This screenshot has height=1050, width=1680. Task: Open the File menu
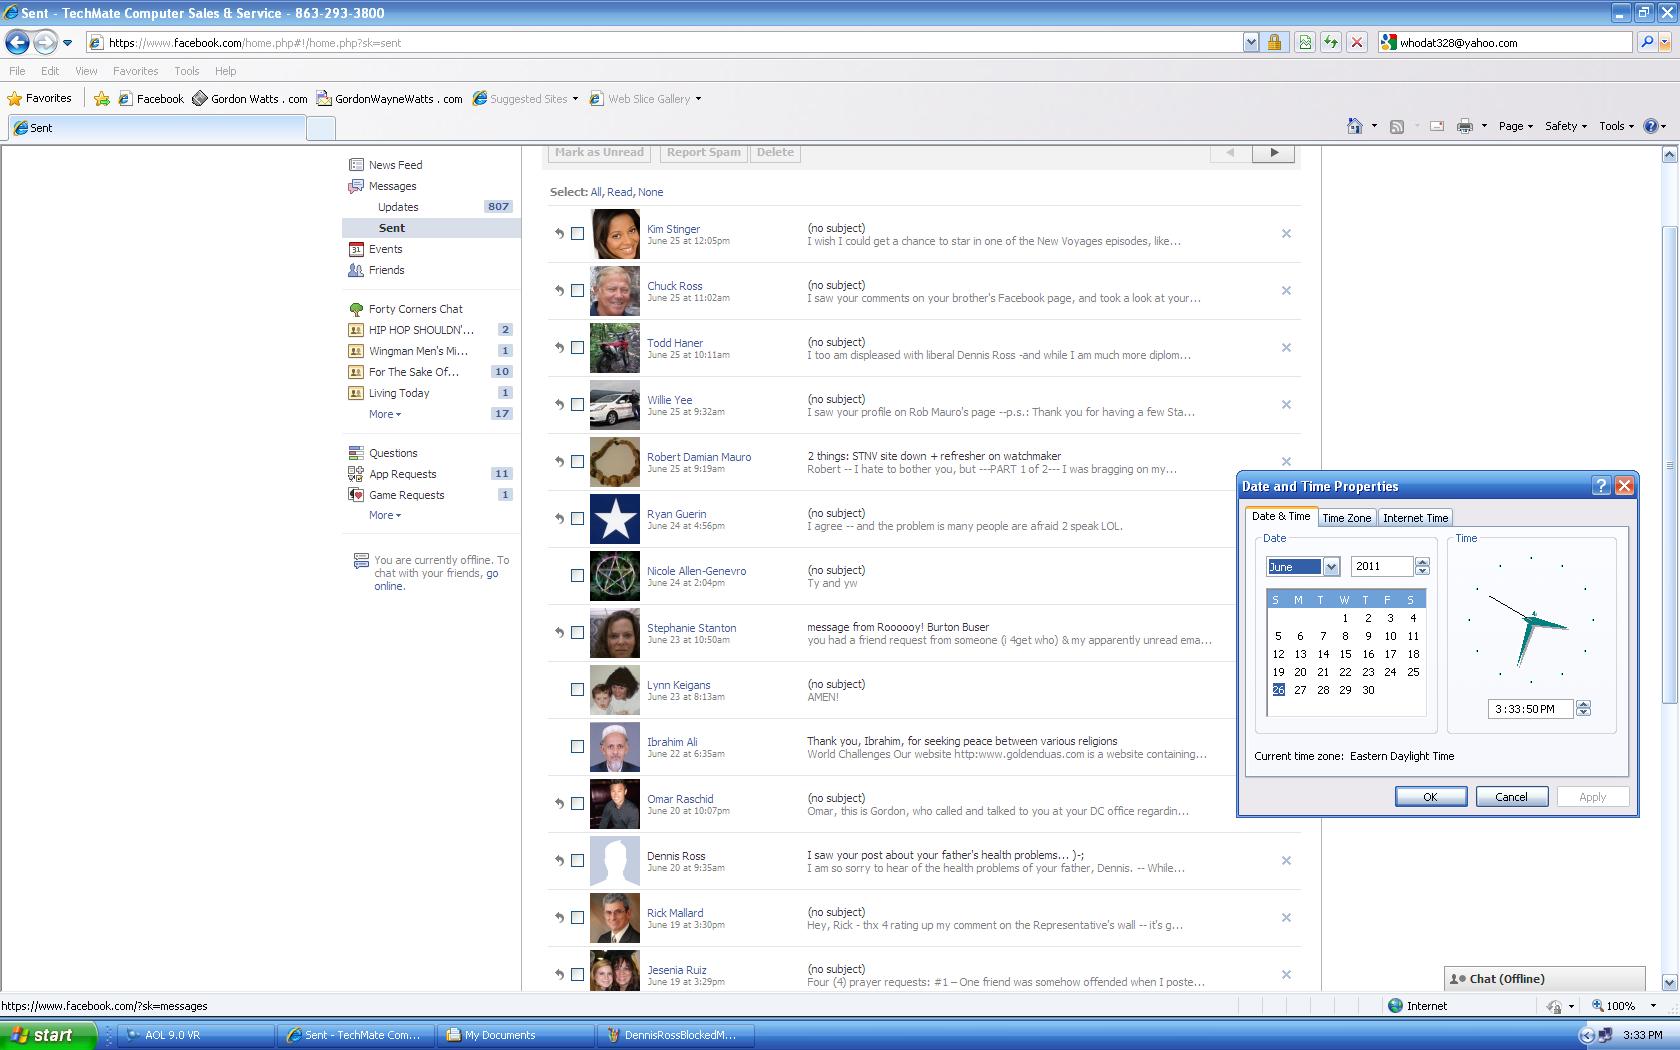17,71
